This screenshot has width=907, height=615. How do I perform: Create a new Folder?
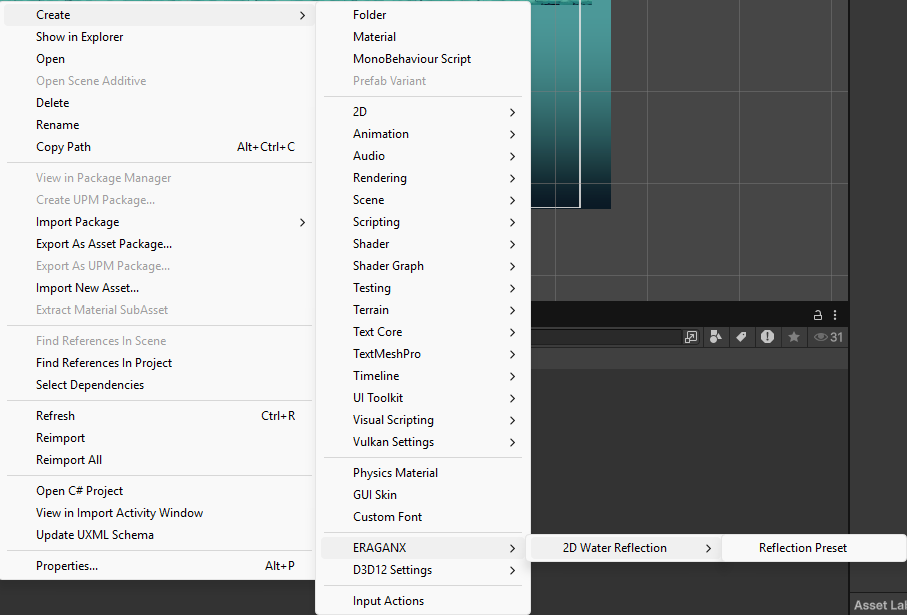[423, 14]
